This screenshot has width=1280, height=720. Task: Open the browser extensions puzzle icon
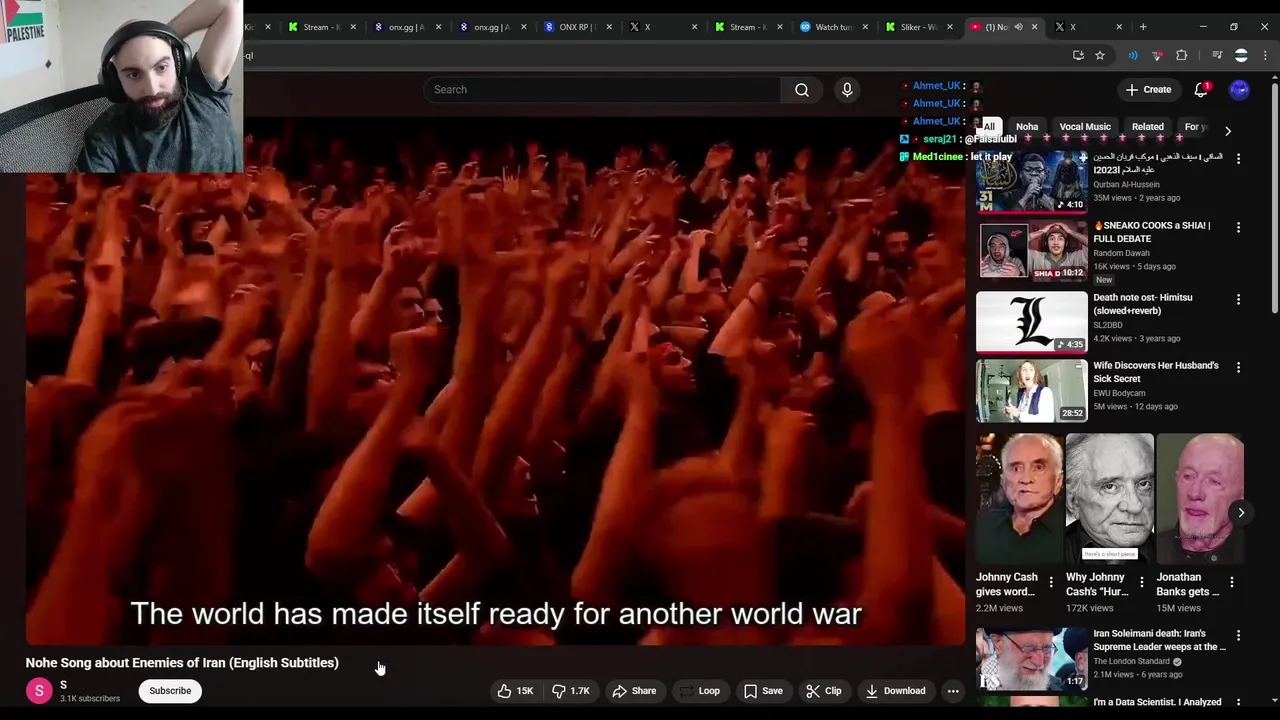point(1182,56)
